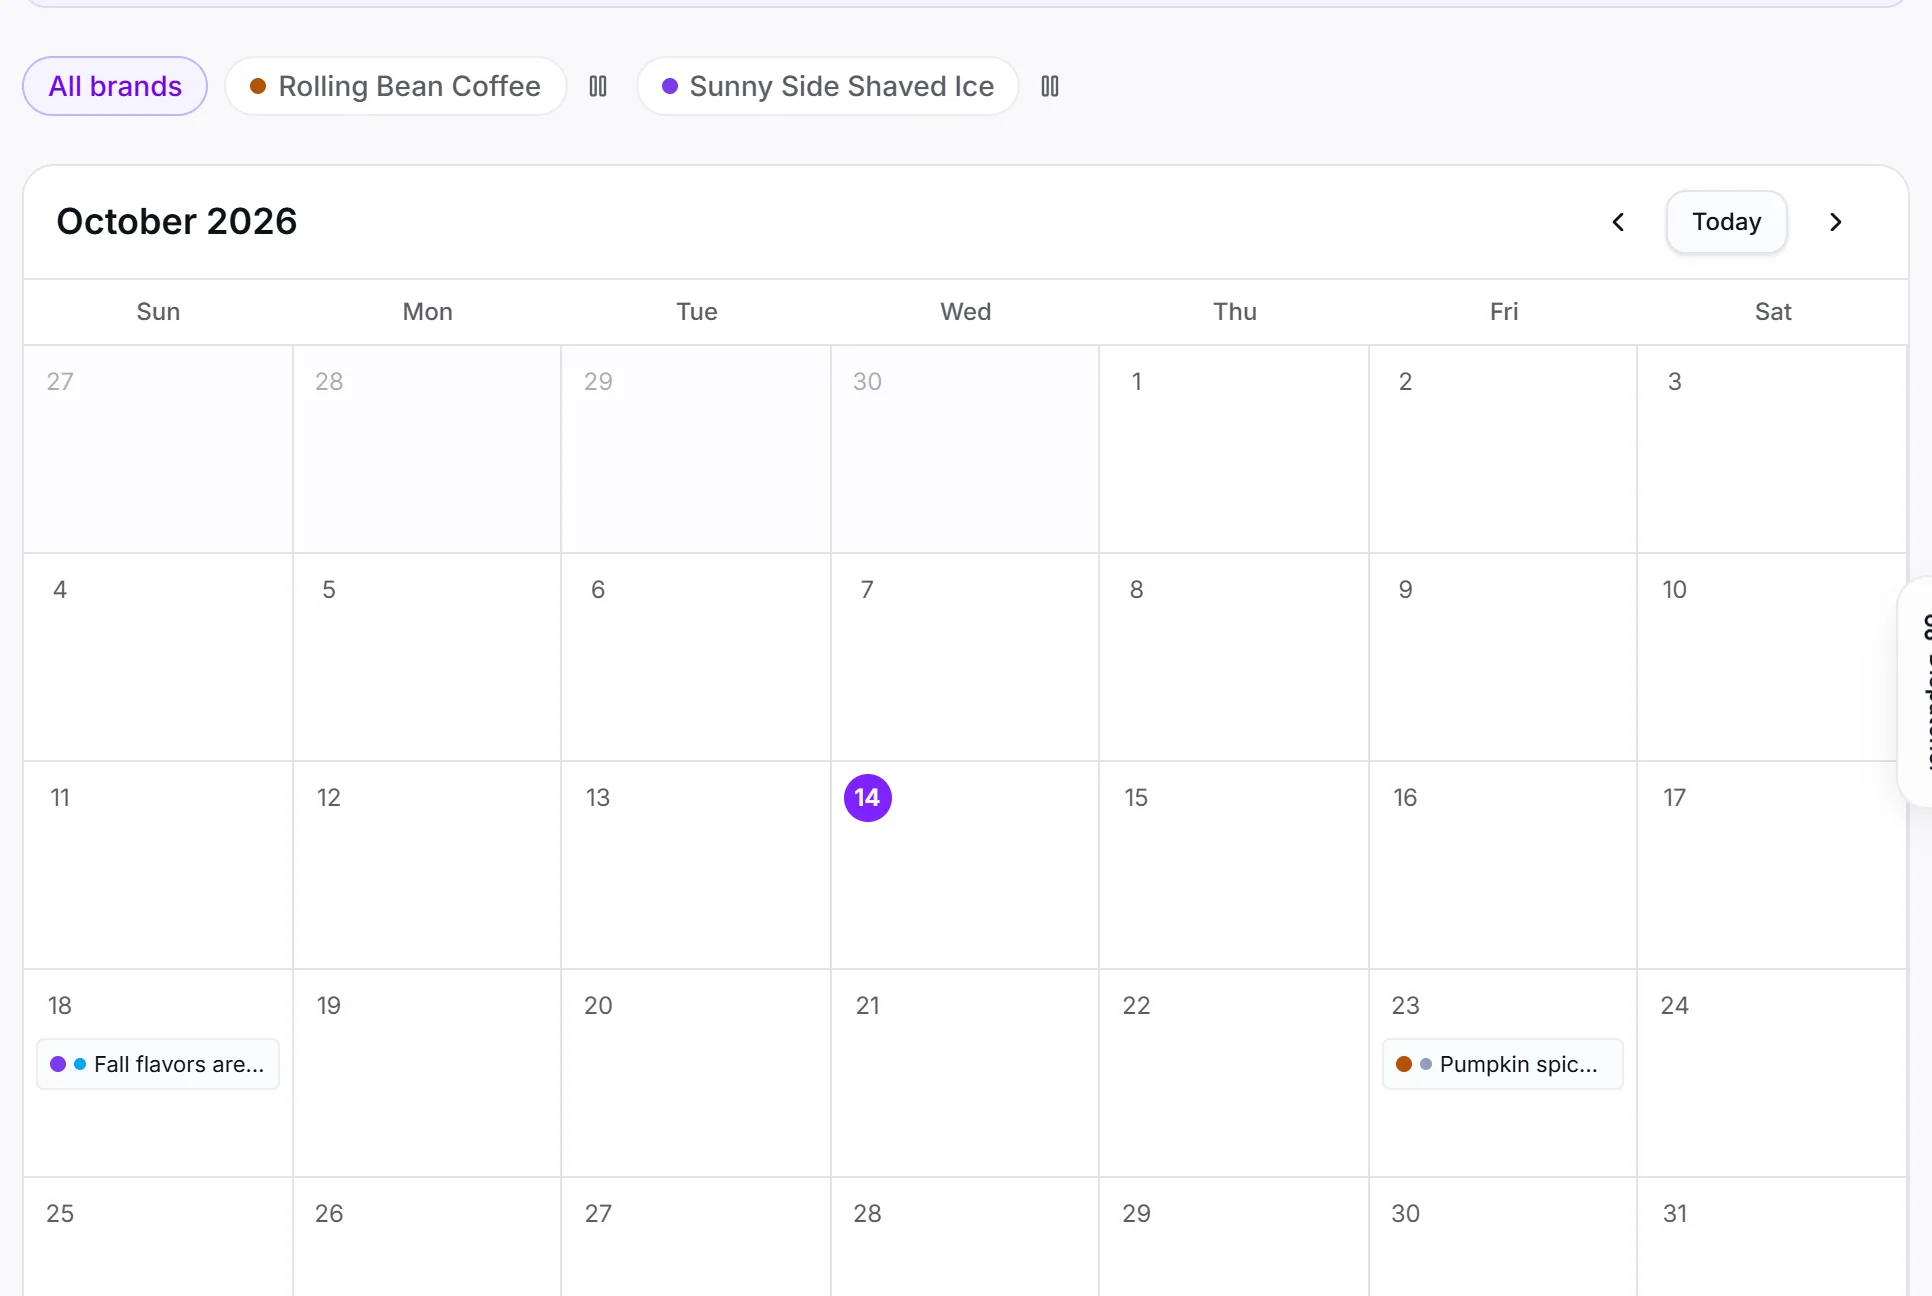The image size is (1932, 1296).
Task: Select October 19 cell
Action: point(427,1073)
